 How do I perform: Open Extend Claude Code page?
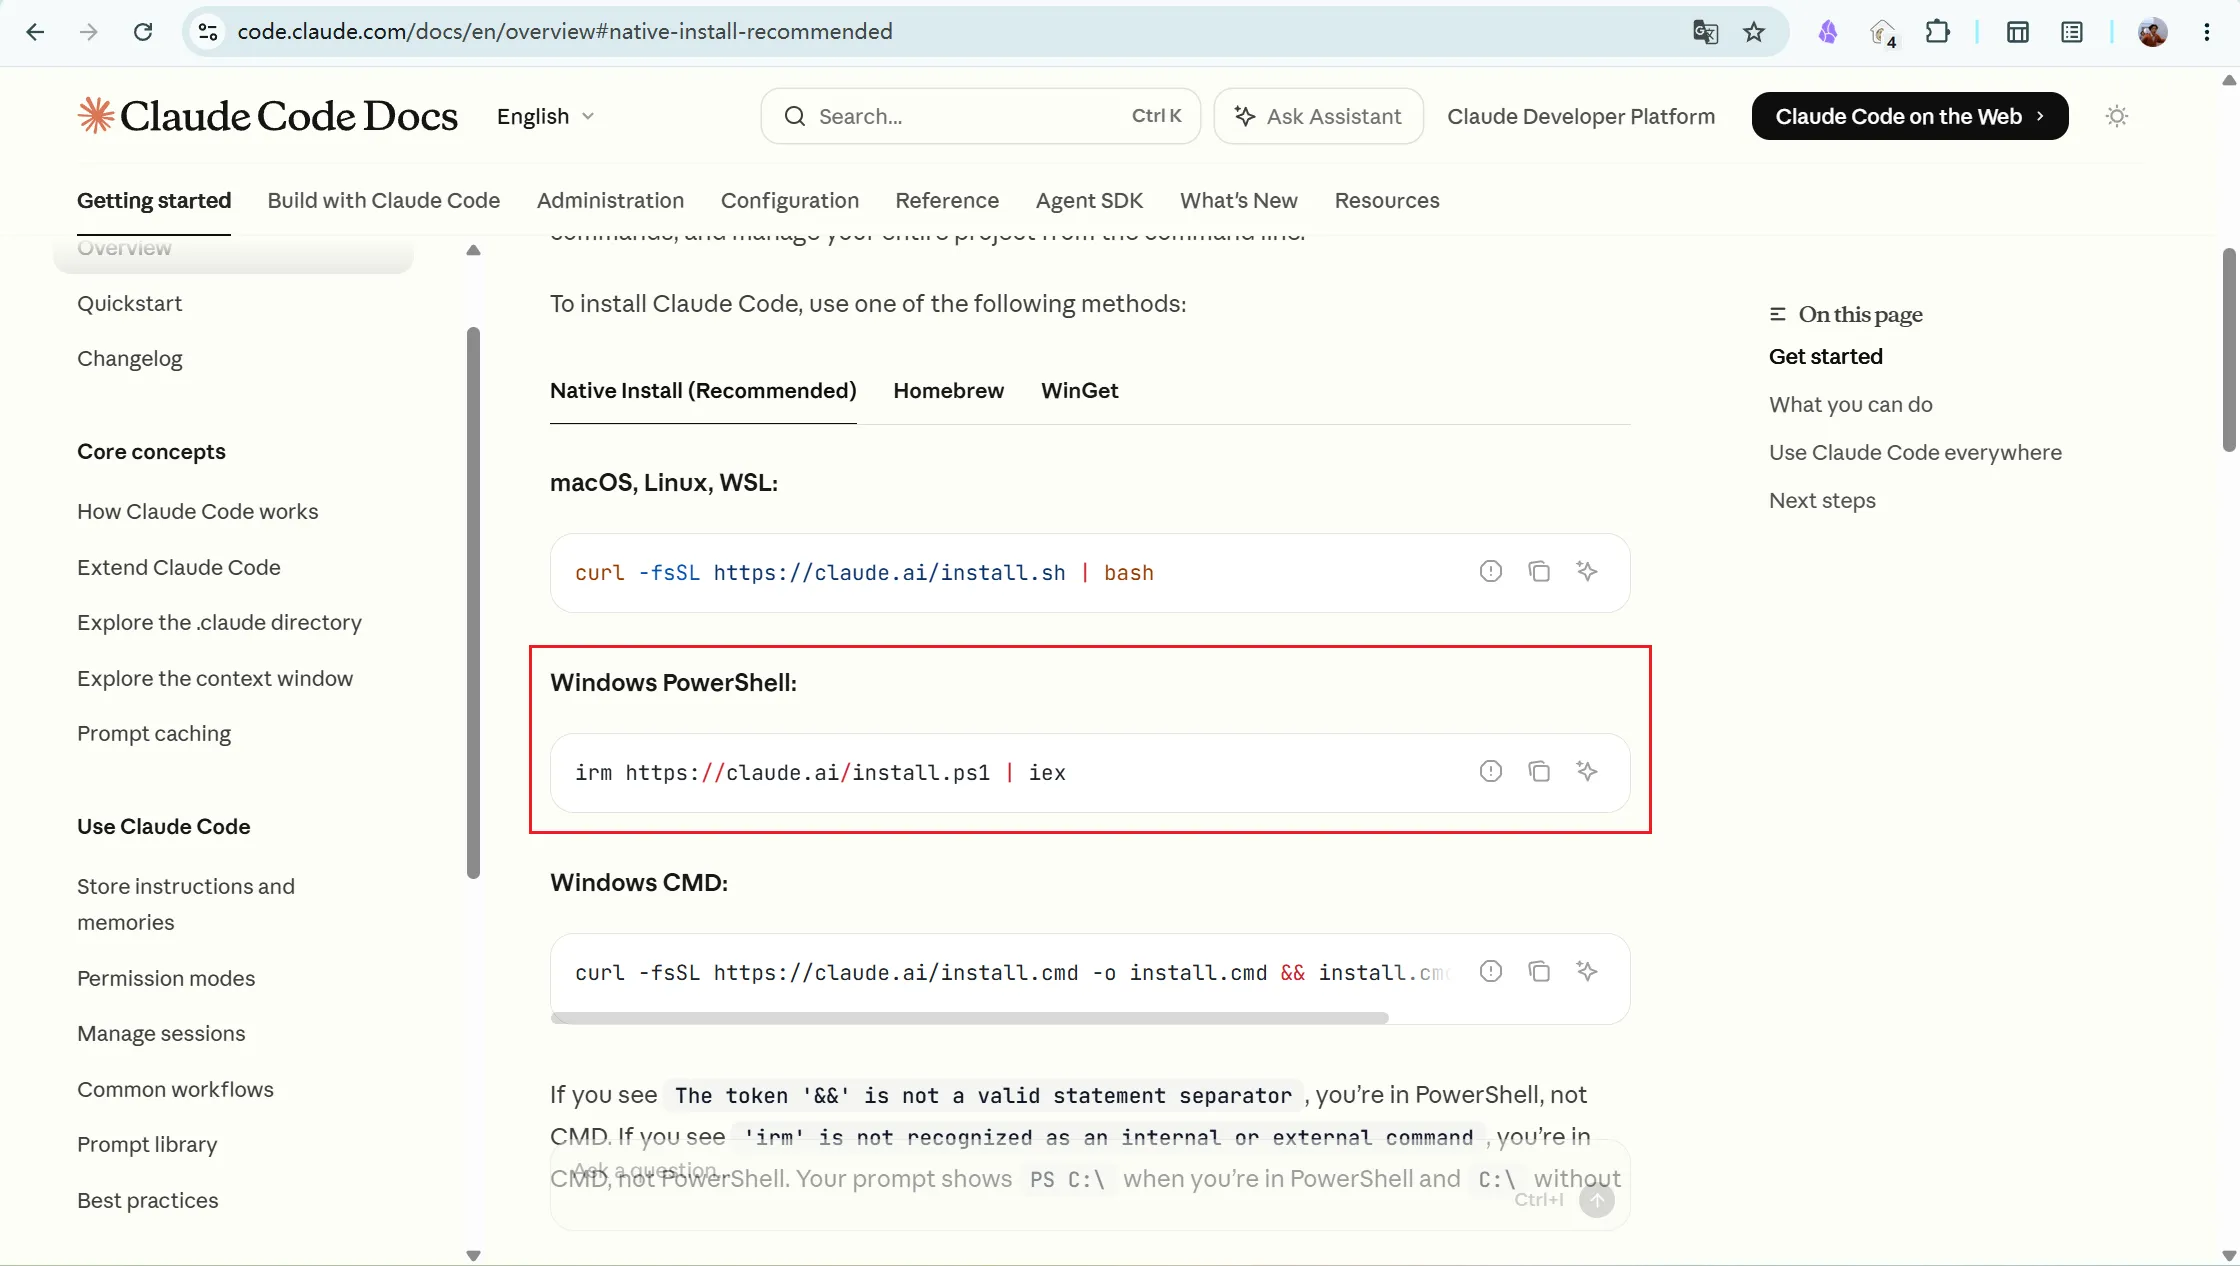[x=179, y=567]
